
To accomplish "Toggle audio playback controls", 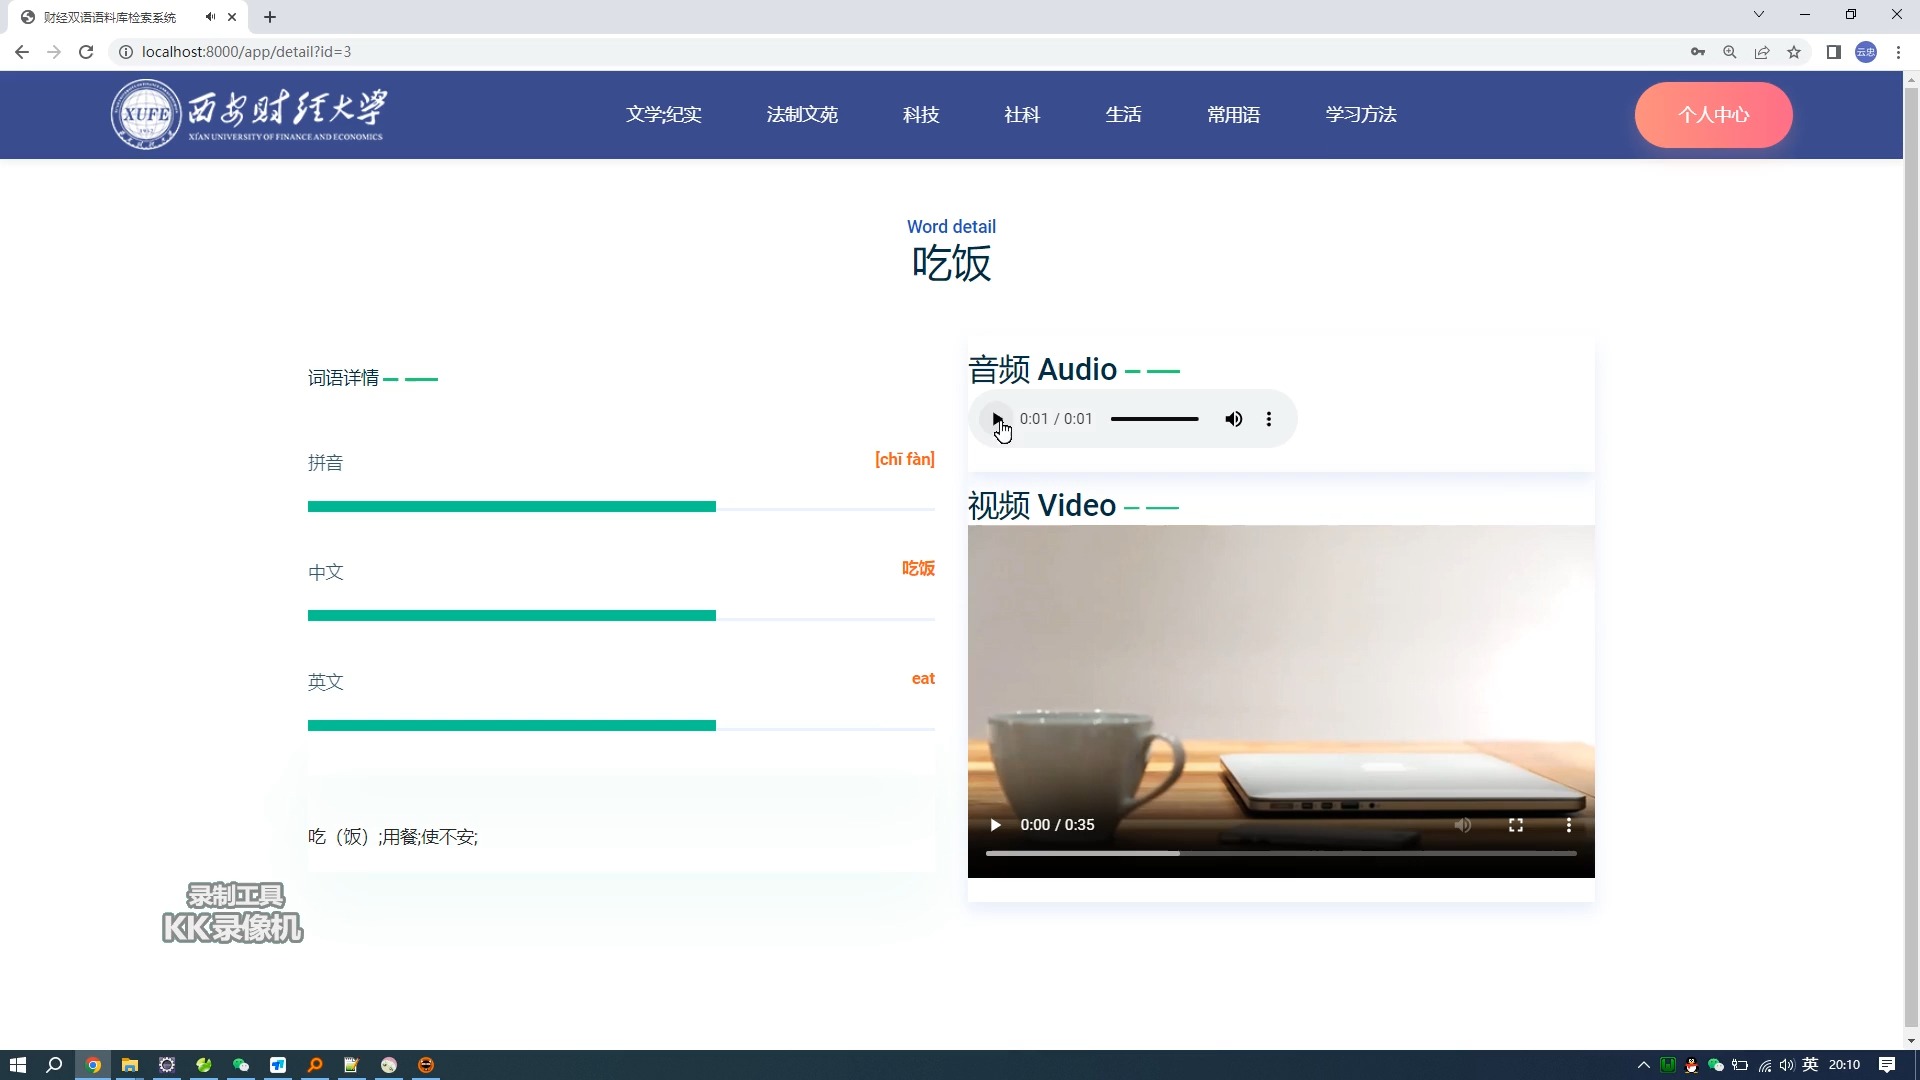I will (997, 418).
